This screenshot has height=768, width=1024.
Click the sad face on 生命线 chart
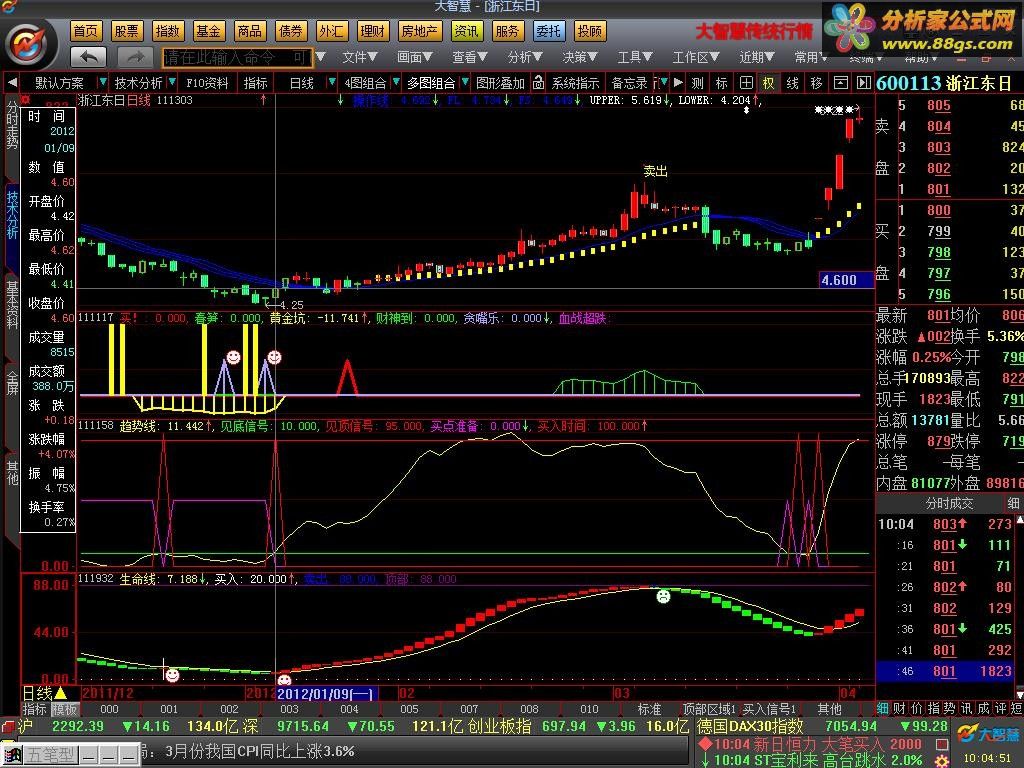pyautogui.click(x=663, y=596)
